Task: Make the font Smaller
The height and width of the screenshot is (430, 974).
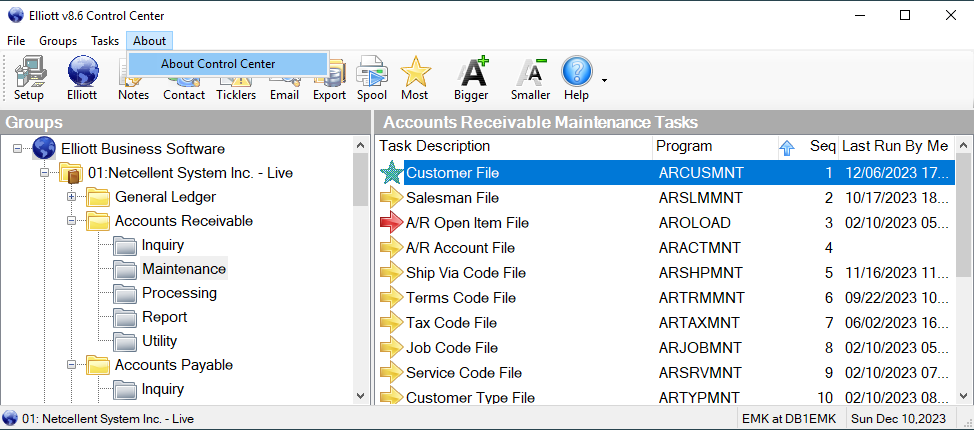Action: click(x=530, y=78)
